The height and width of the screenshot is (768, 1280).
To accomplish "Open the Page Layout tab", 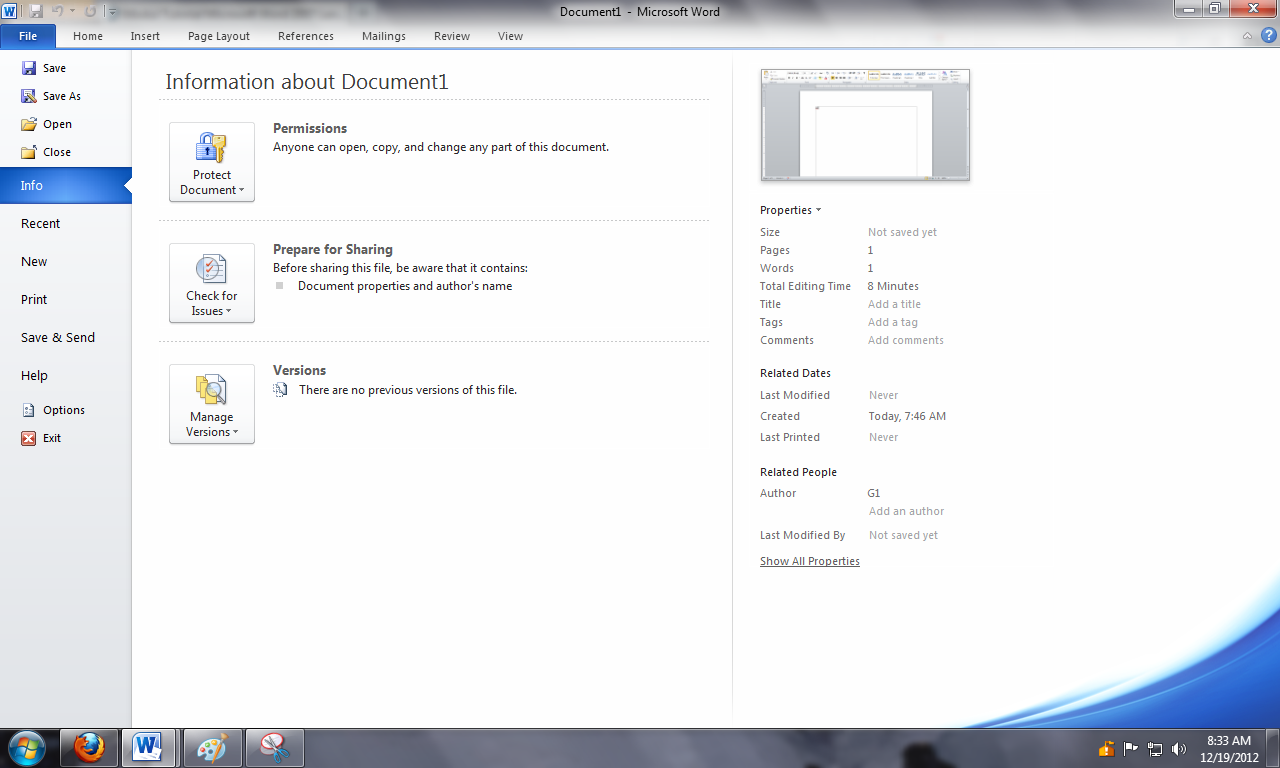I will click(x=219, y=36).
